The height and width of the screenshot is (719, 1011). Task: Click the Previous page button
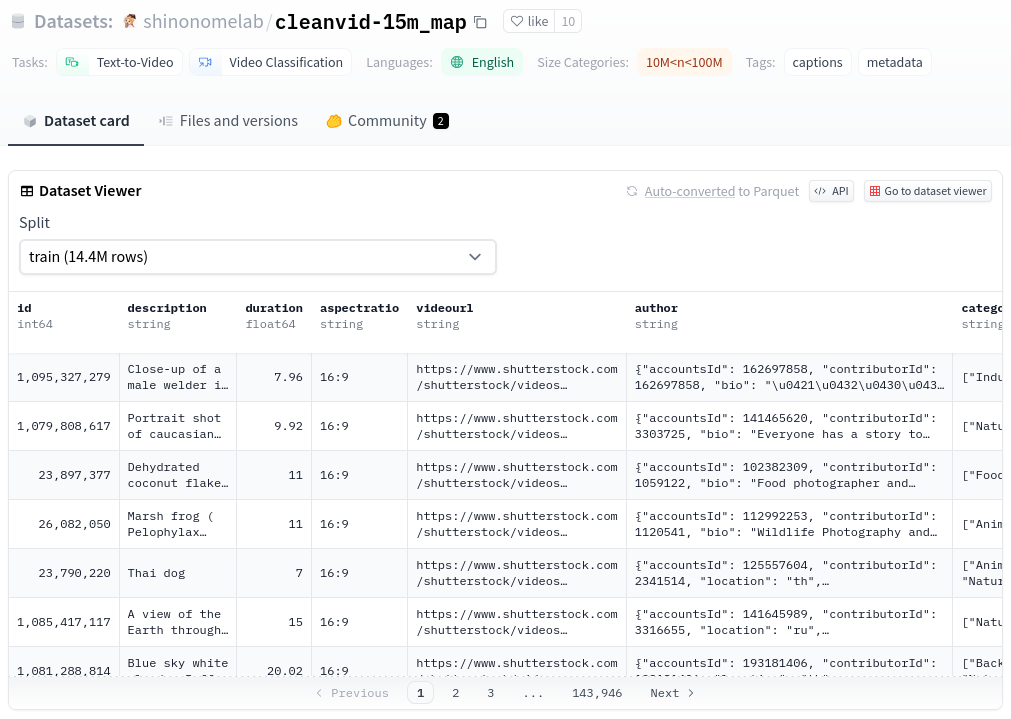[x=352, y=693]
